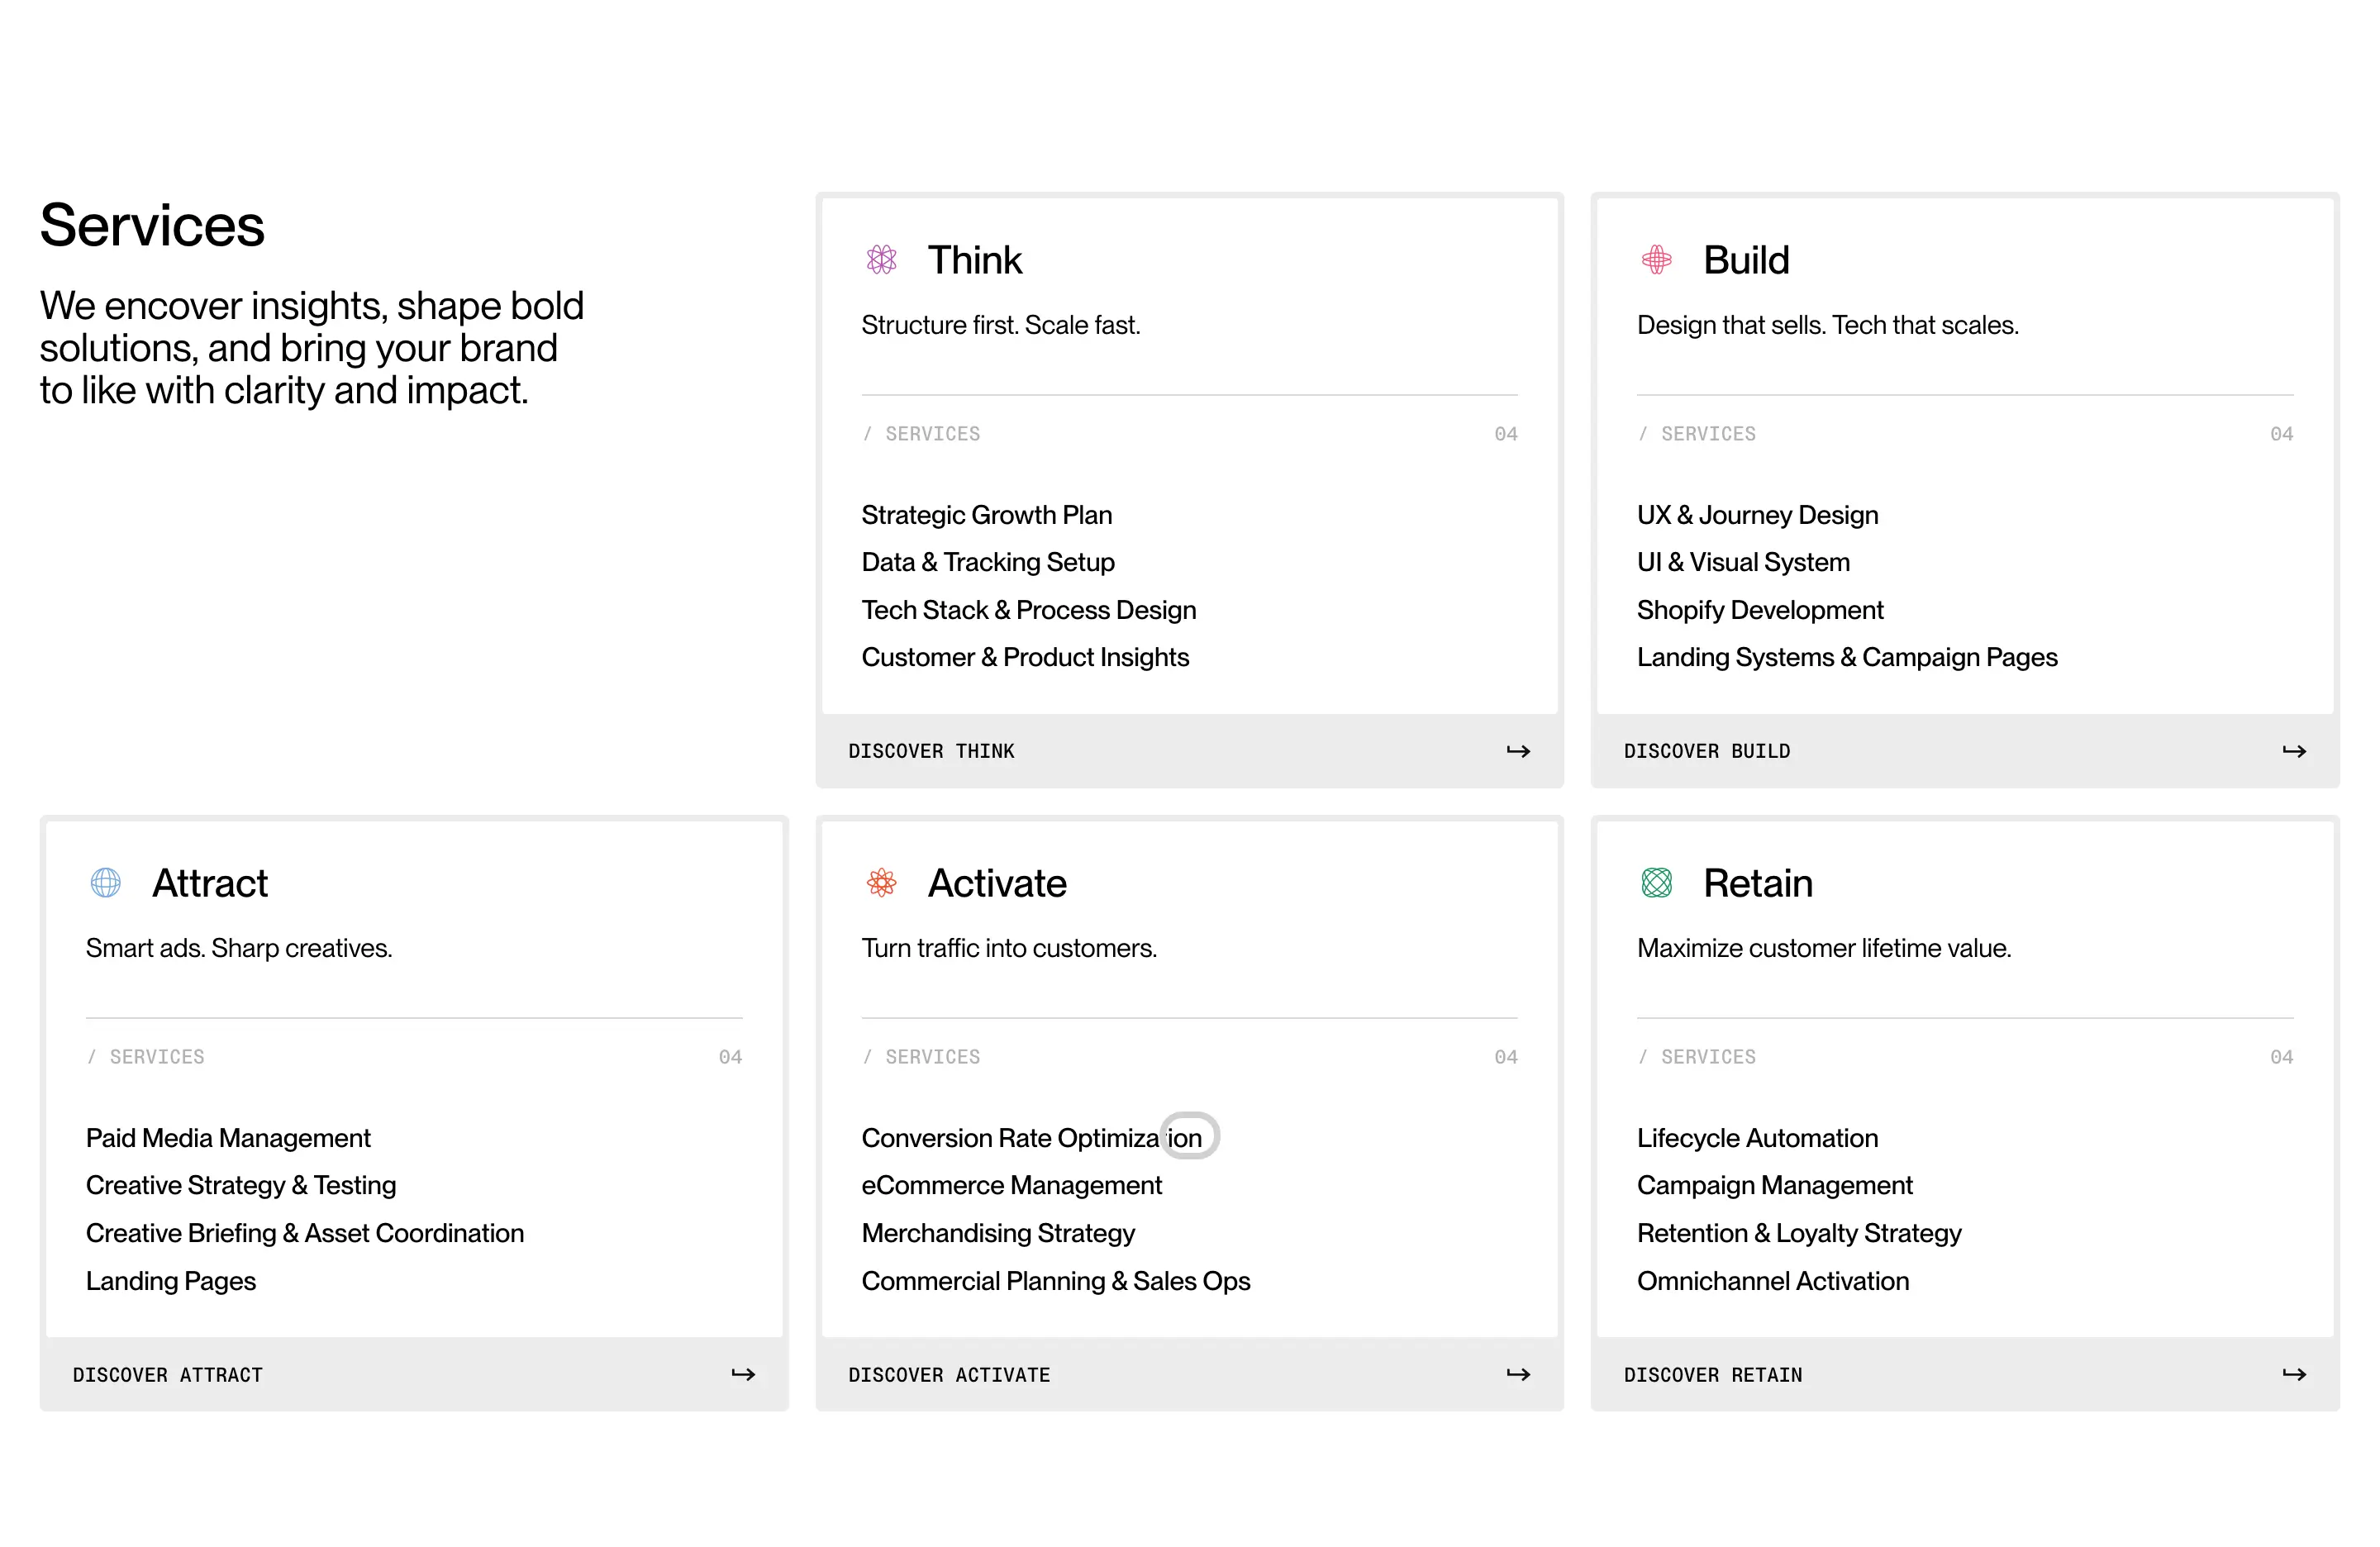The height and width of the screenshot is (1547, 2380).
Task: Select UI & Visual System item
Action: pos(1743,562)
